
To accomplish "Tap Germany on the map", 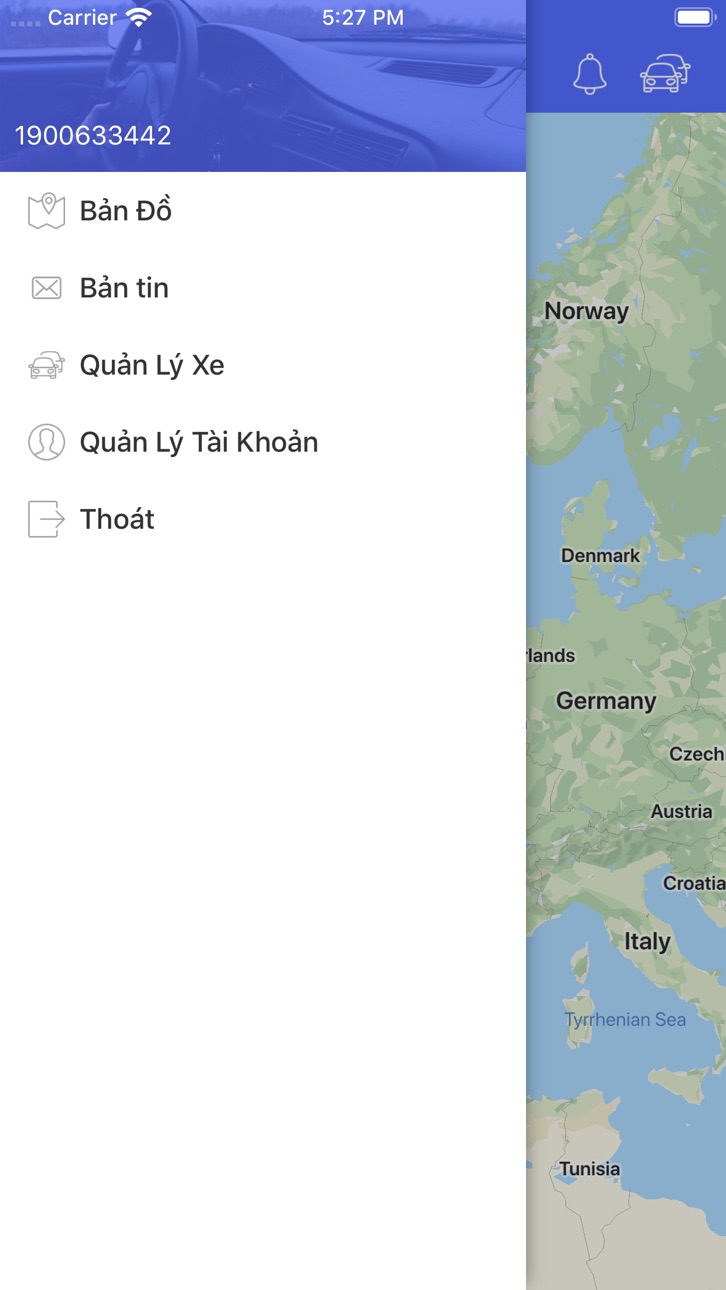I will (606, 701).
